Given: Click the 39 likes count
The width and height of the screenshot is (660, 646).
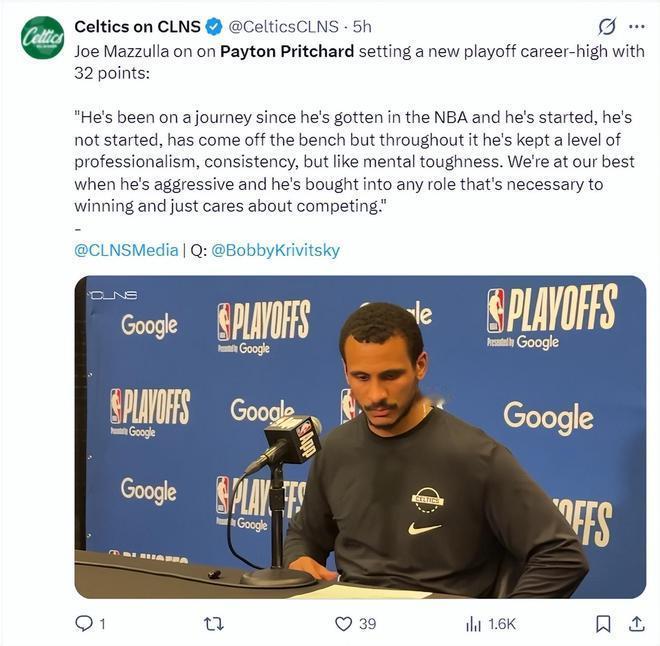Looking at the screenshot, I should 367,624.
